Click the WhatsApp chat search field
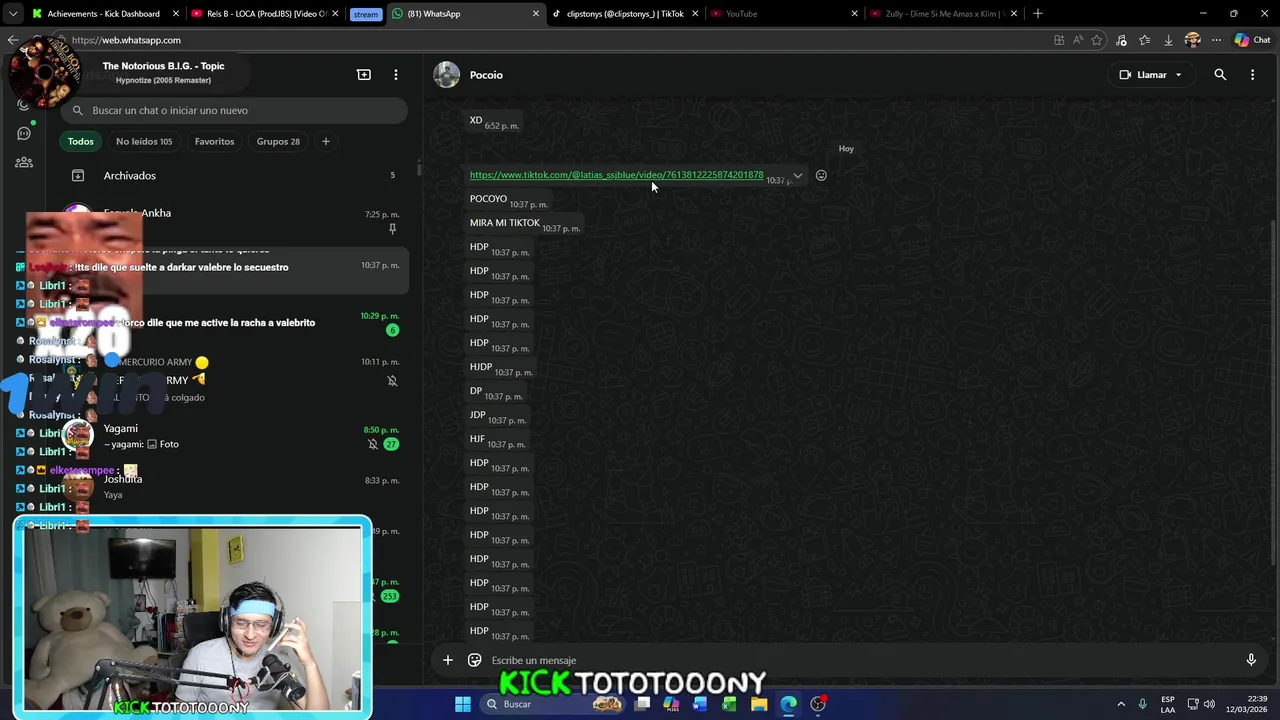The image size is (1280, 720). click(x=234, y=110)
